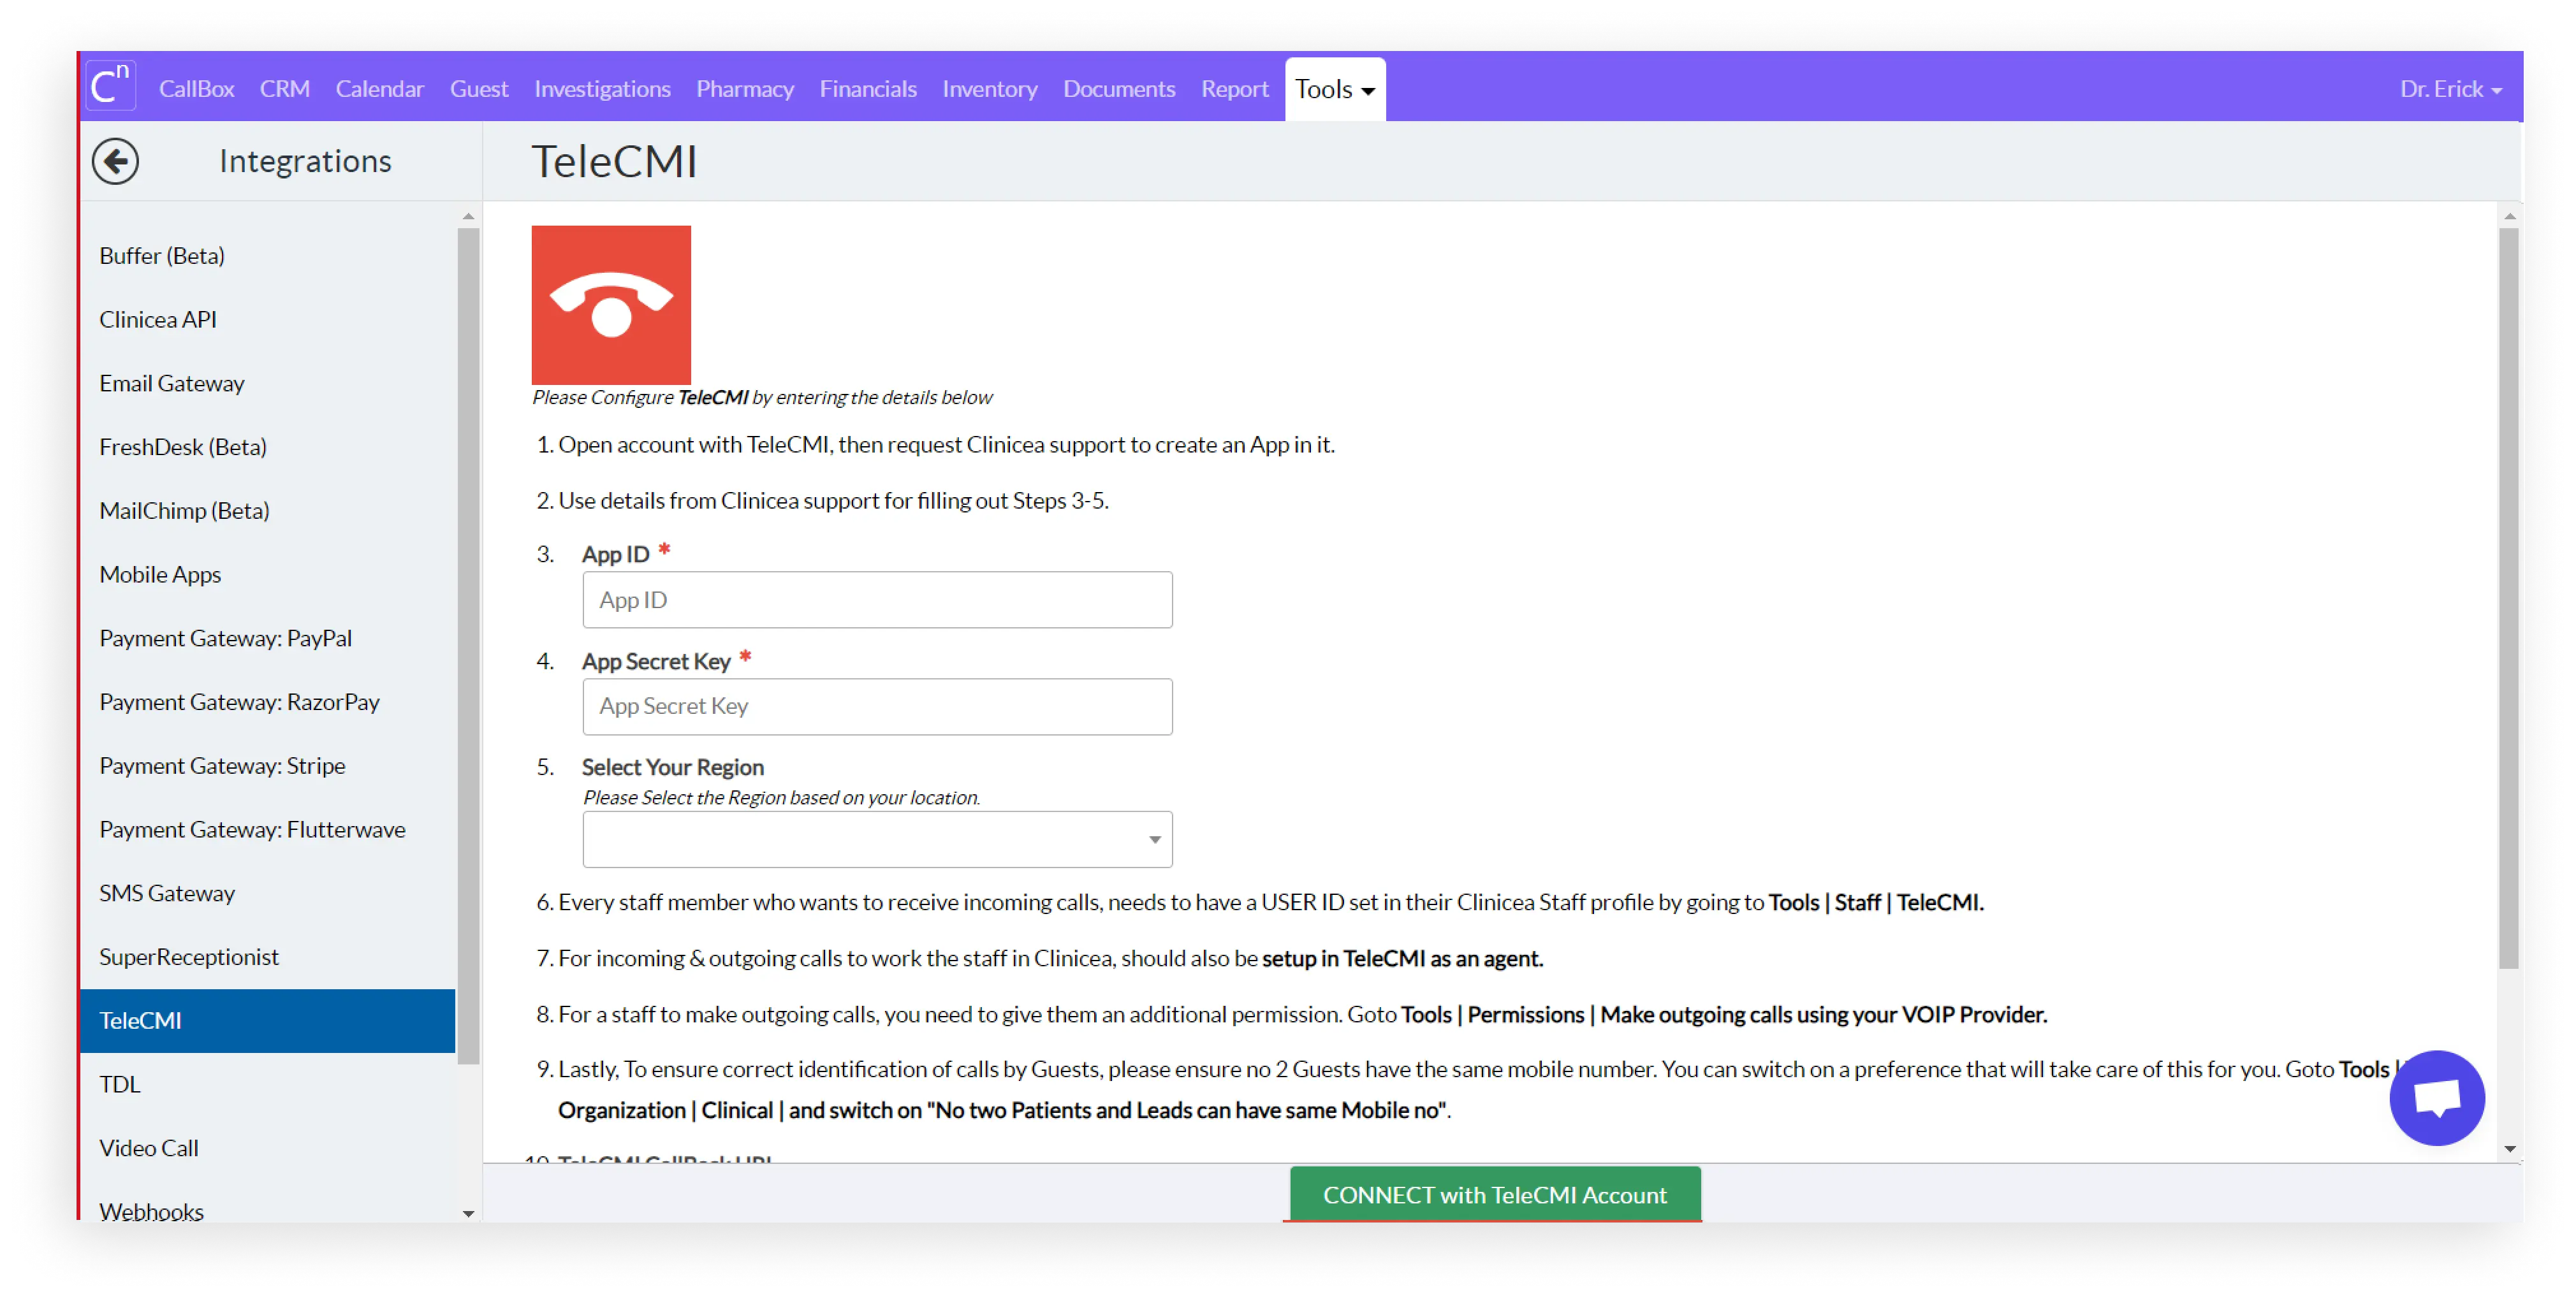Click CONNECT with TeleCMI Account button
The image size is (2576, 1299).
1494,1194
